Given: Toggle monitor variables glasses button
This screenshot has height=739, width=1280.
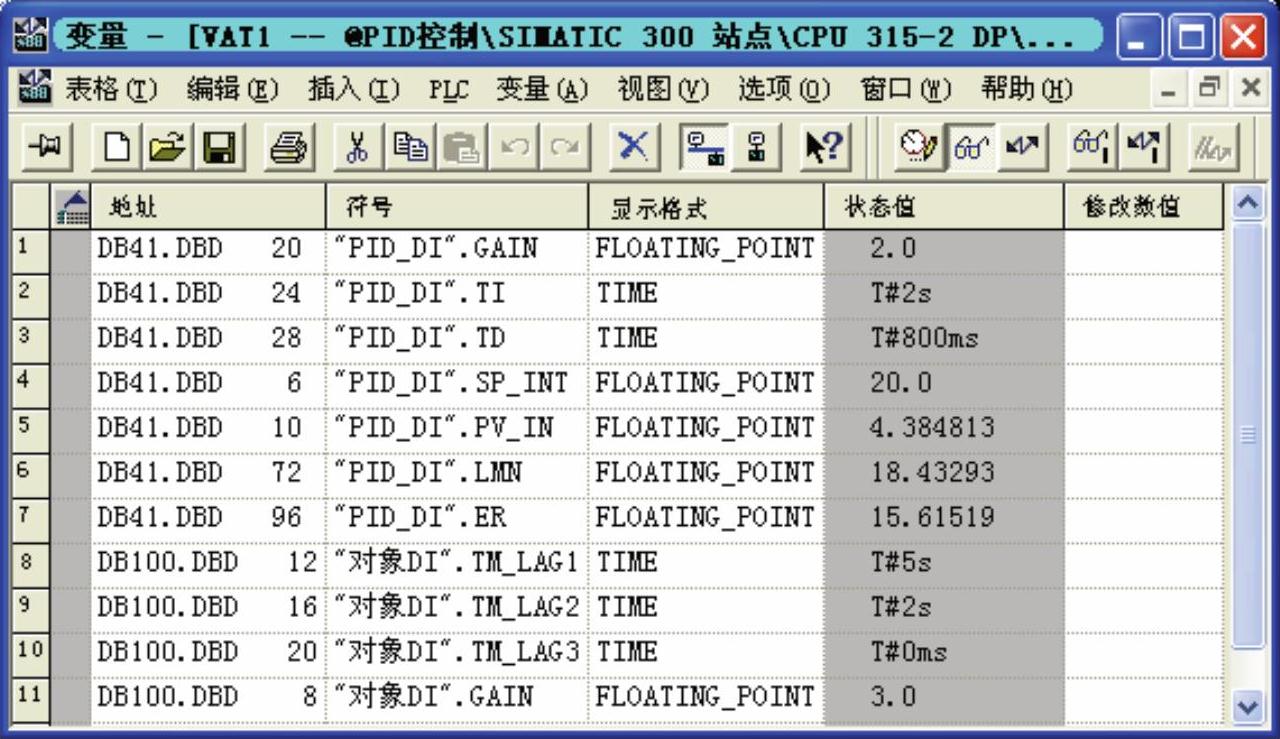Looking at the screenshot, I should pos(970,147).
